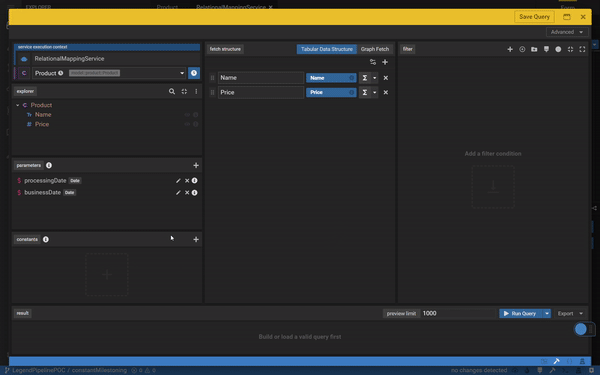Edit the processingDate parameter

(x=178, y=181)
